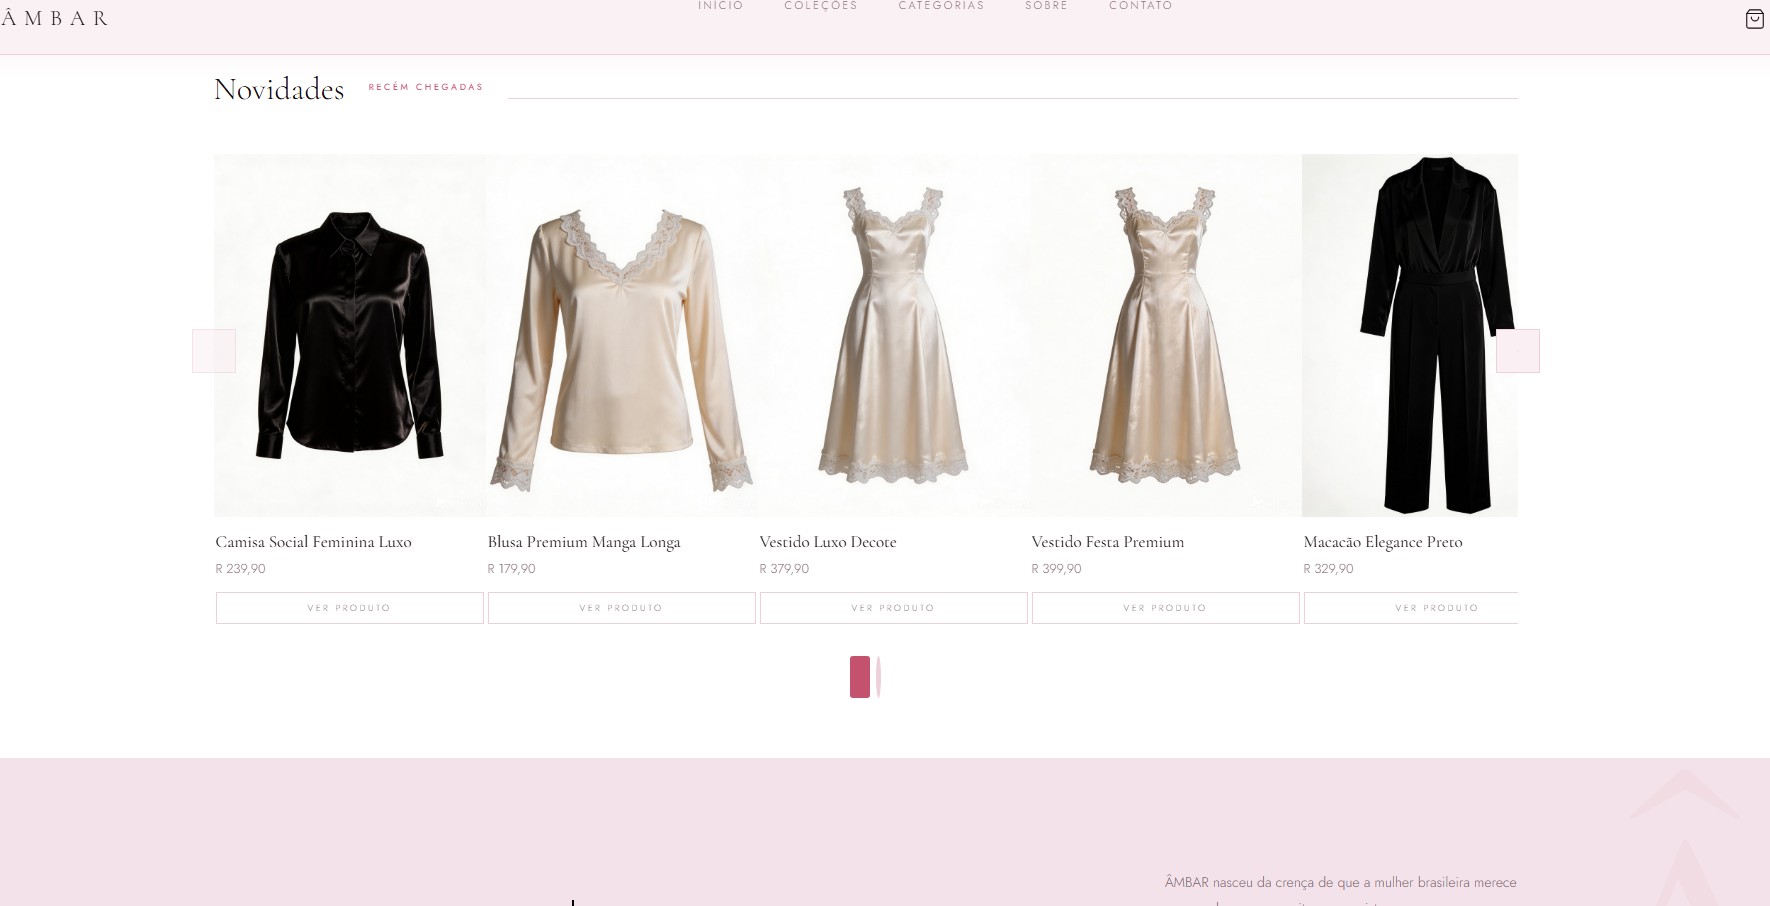Go to the second carousel page indicator
The width and height of the screenshot is (1770, 906).
[x=878, y=677]
